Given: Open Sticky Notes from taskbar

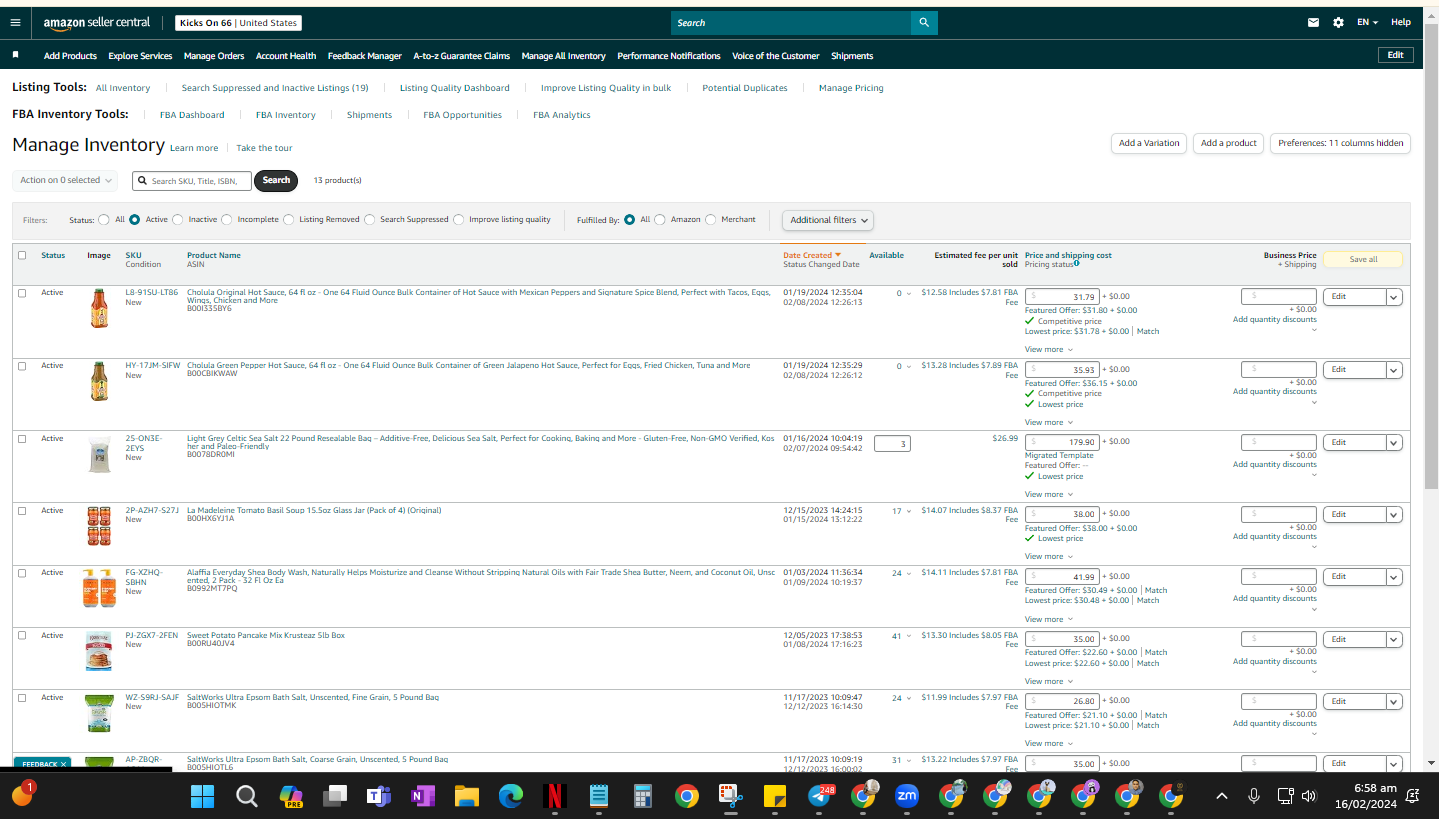Looking at the screenshot, I should 774,796.
